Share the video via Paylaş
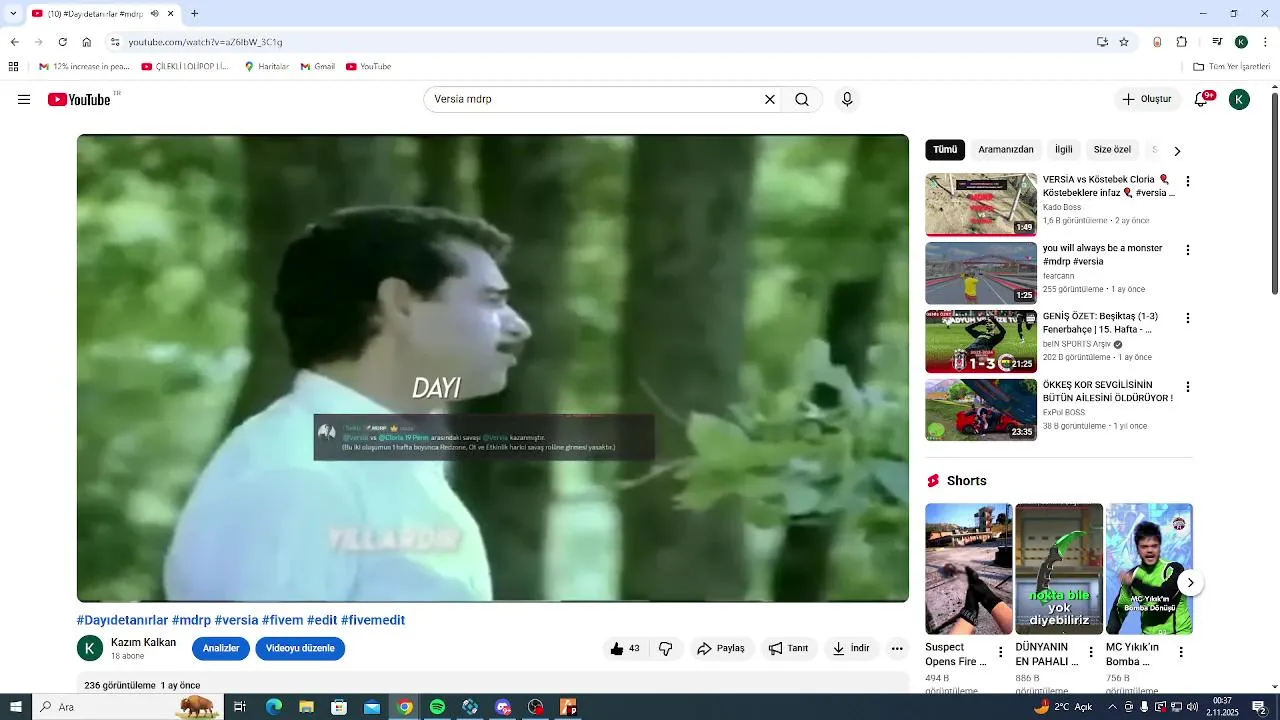 [x=721, y=648]
